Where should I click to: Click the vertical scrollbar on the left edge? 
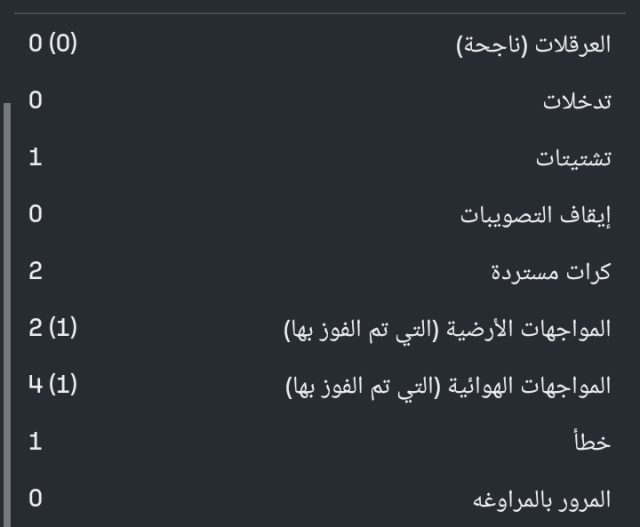click(x=6, y=300)
